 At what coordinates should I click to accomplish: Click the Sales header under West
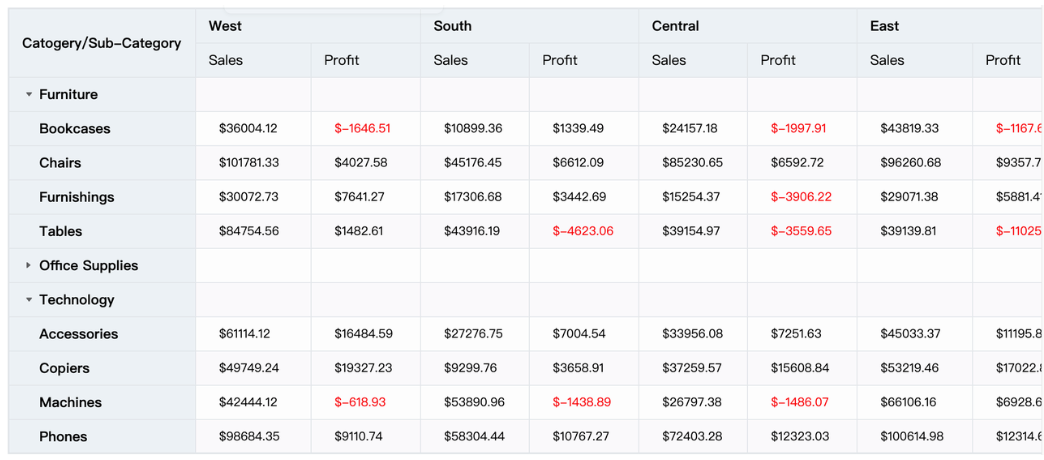coord(226,60)
